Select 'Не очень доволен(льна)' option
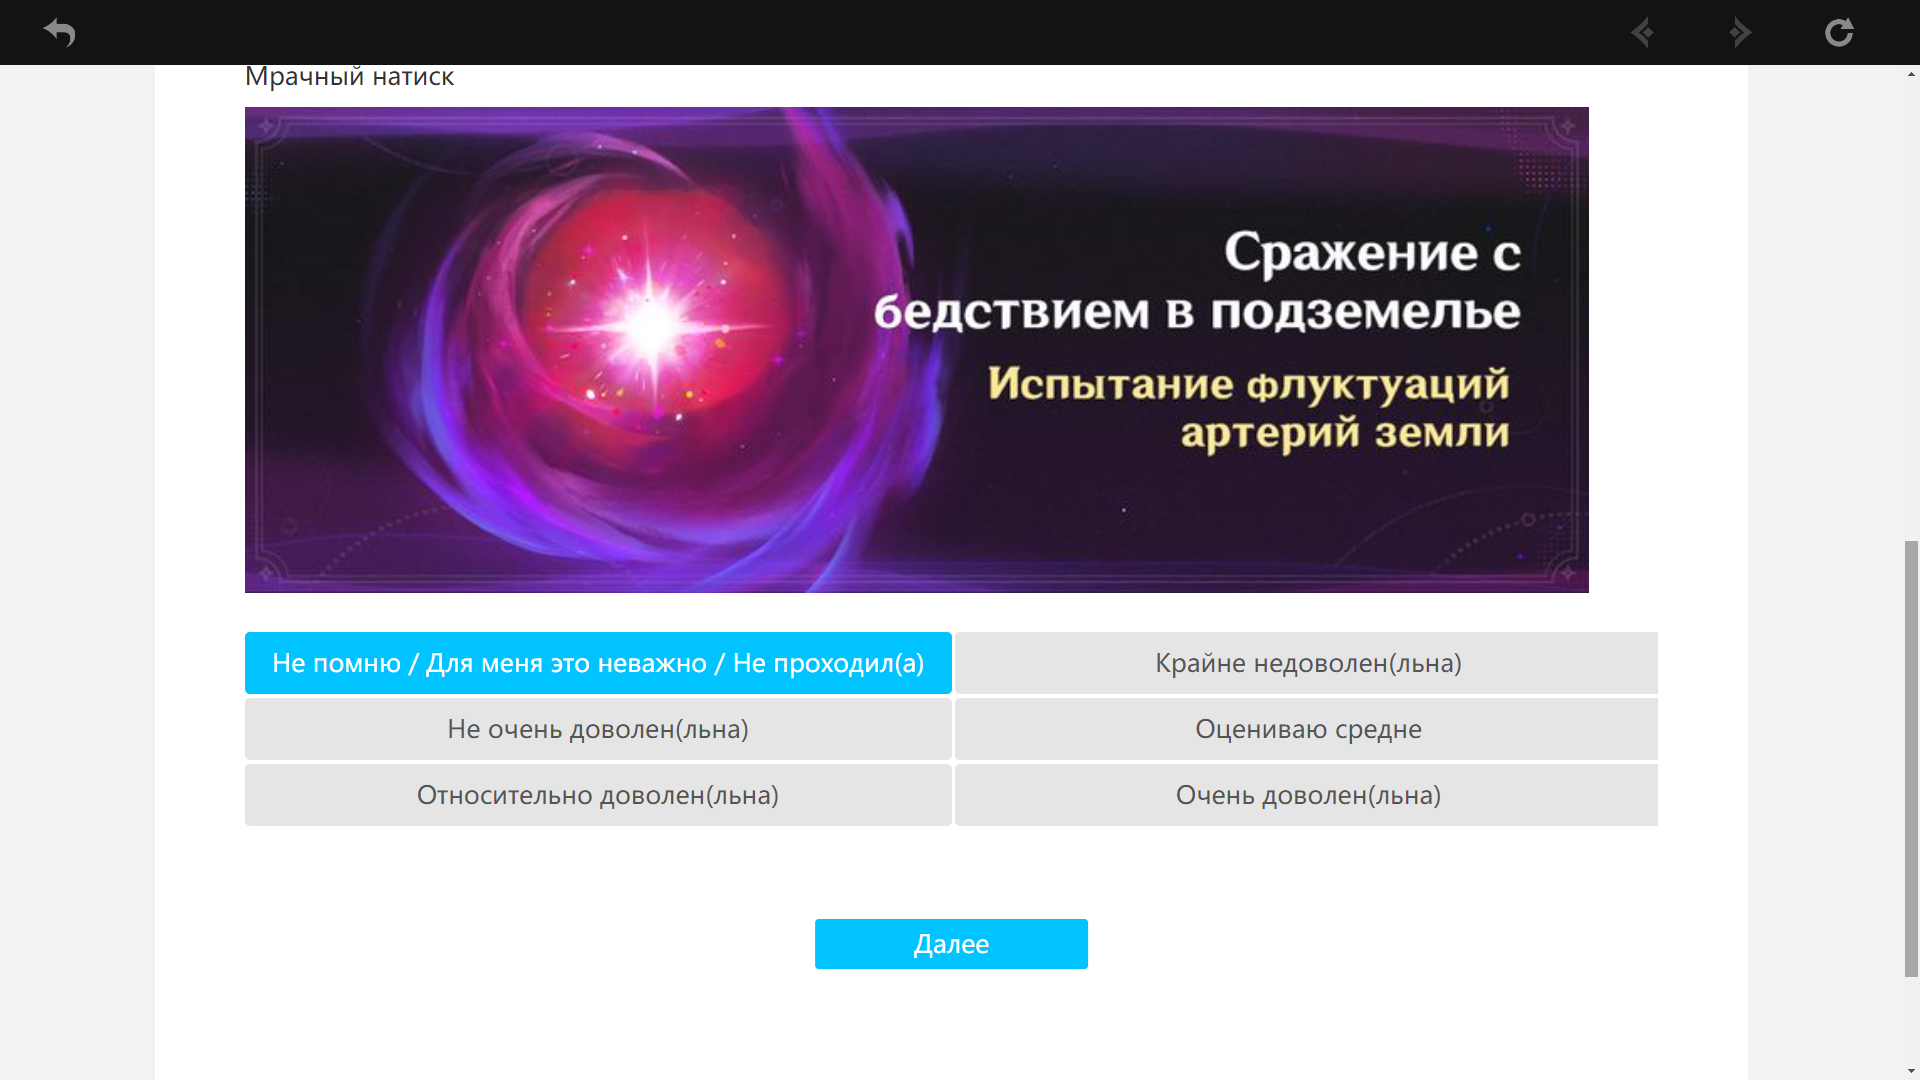1920x1080 pixels. [x=598, y=729]
